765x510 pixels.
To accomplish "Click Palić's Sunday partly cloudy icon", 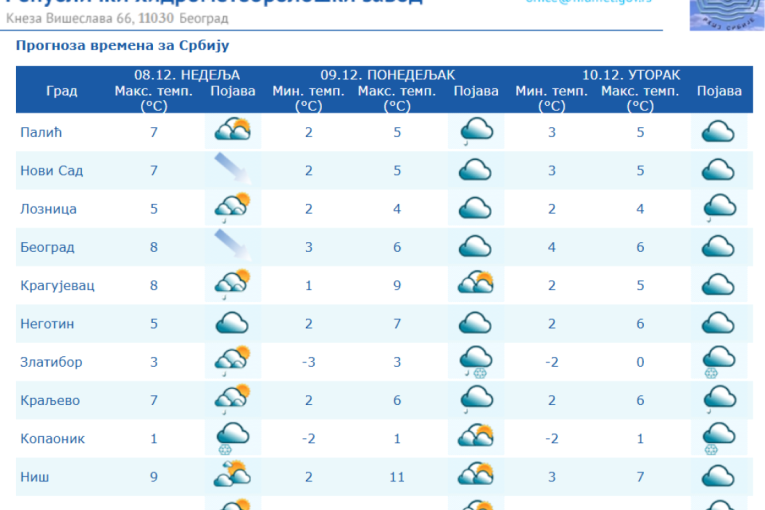I will coord(232,131).
